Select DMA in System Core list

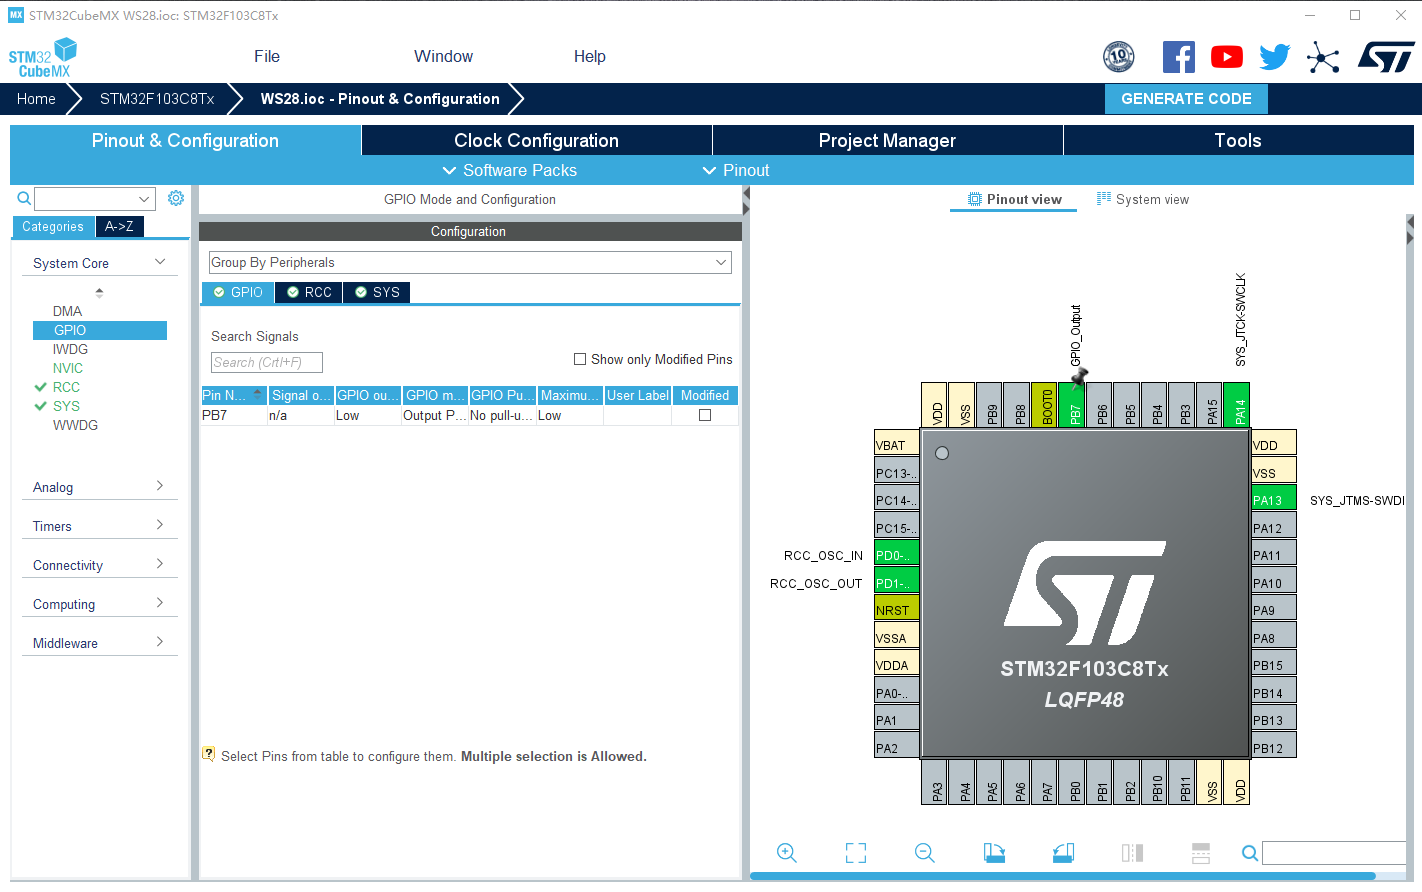(x=67, y=311)
